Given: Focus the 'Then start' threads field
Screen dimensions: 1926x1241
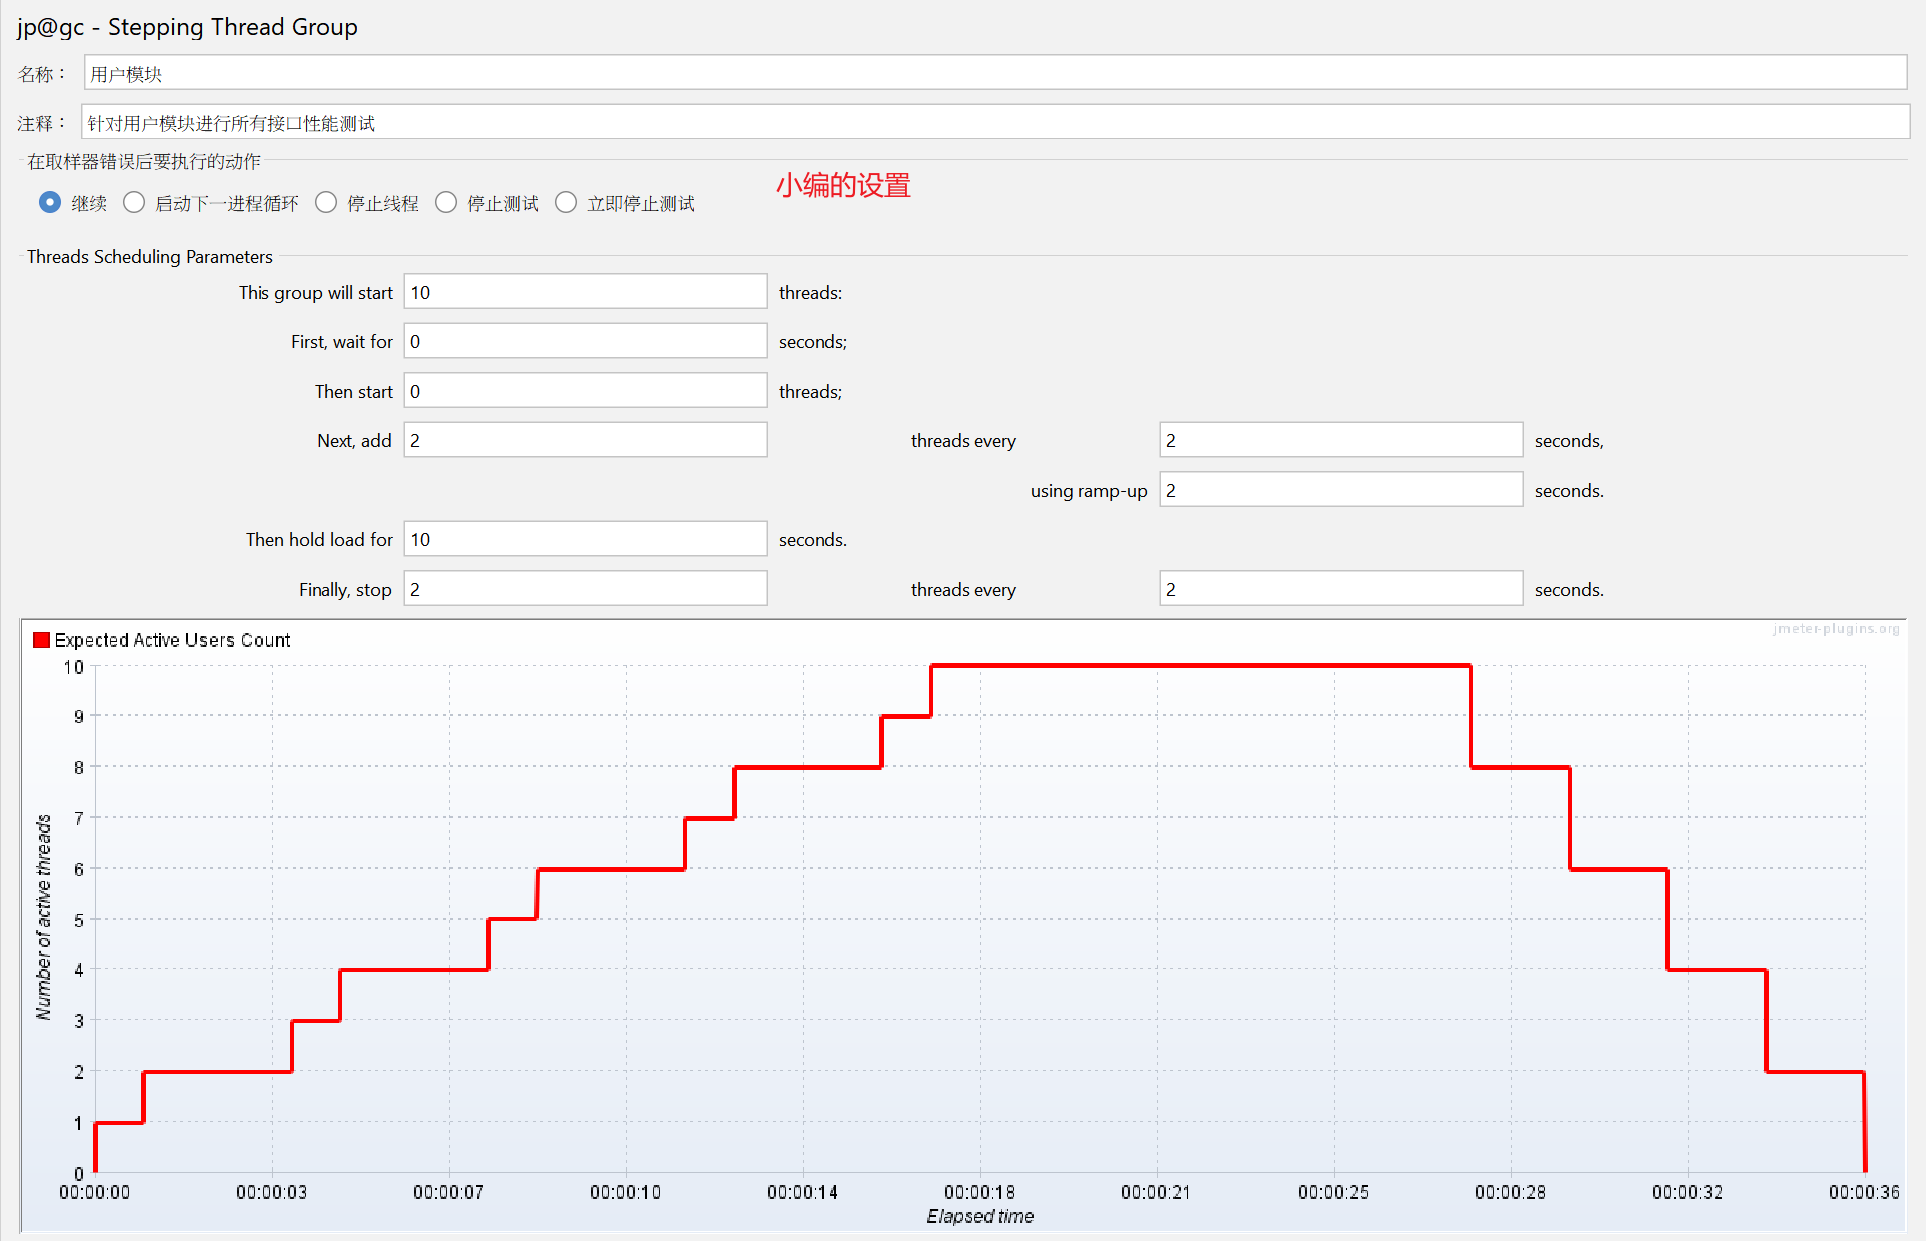Looking at the screenshot, I should tap(585, 391).
